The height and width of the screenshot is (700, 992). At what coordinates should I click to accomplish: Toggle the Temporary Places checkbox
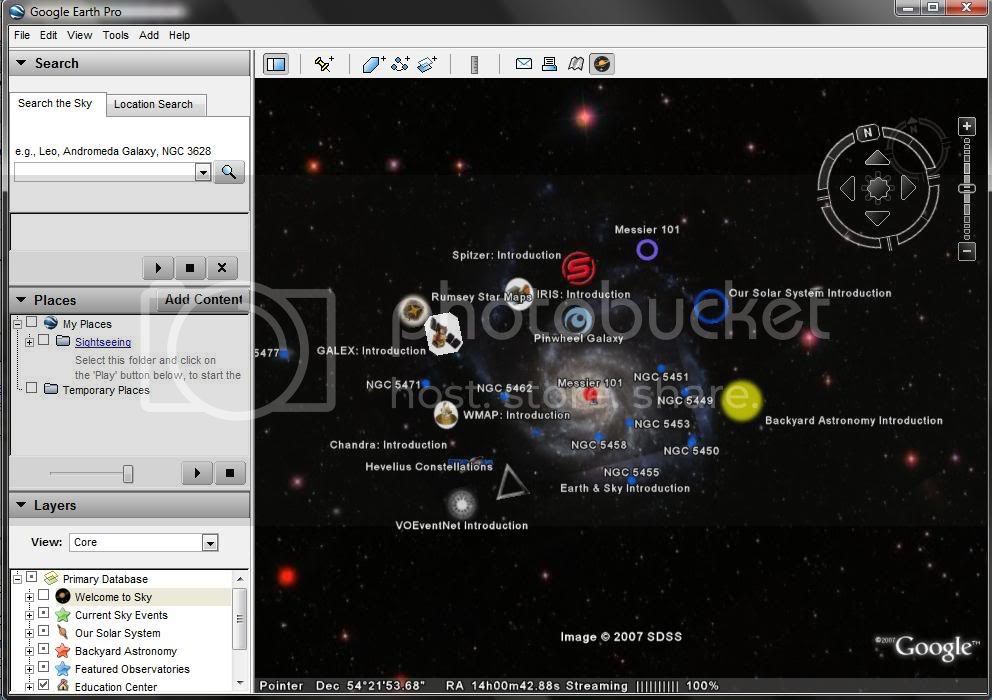click(32, 388)
